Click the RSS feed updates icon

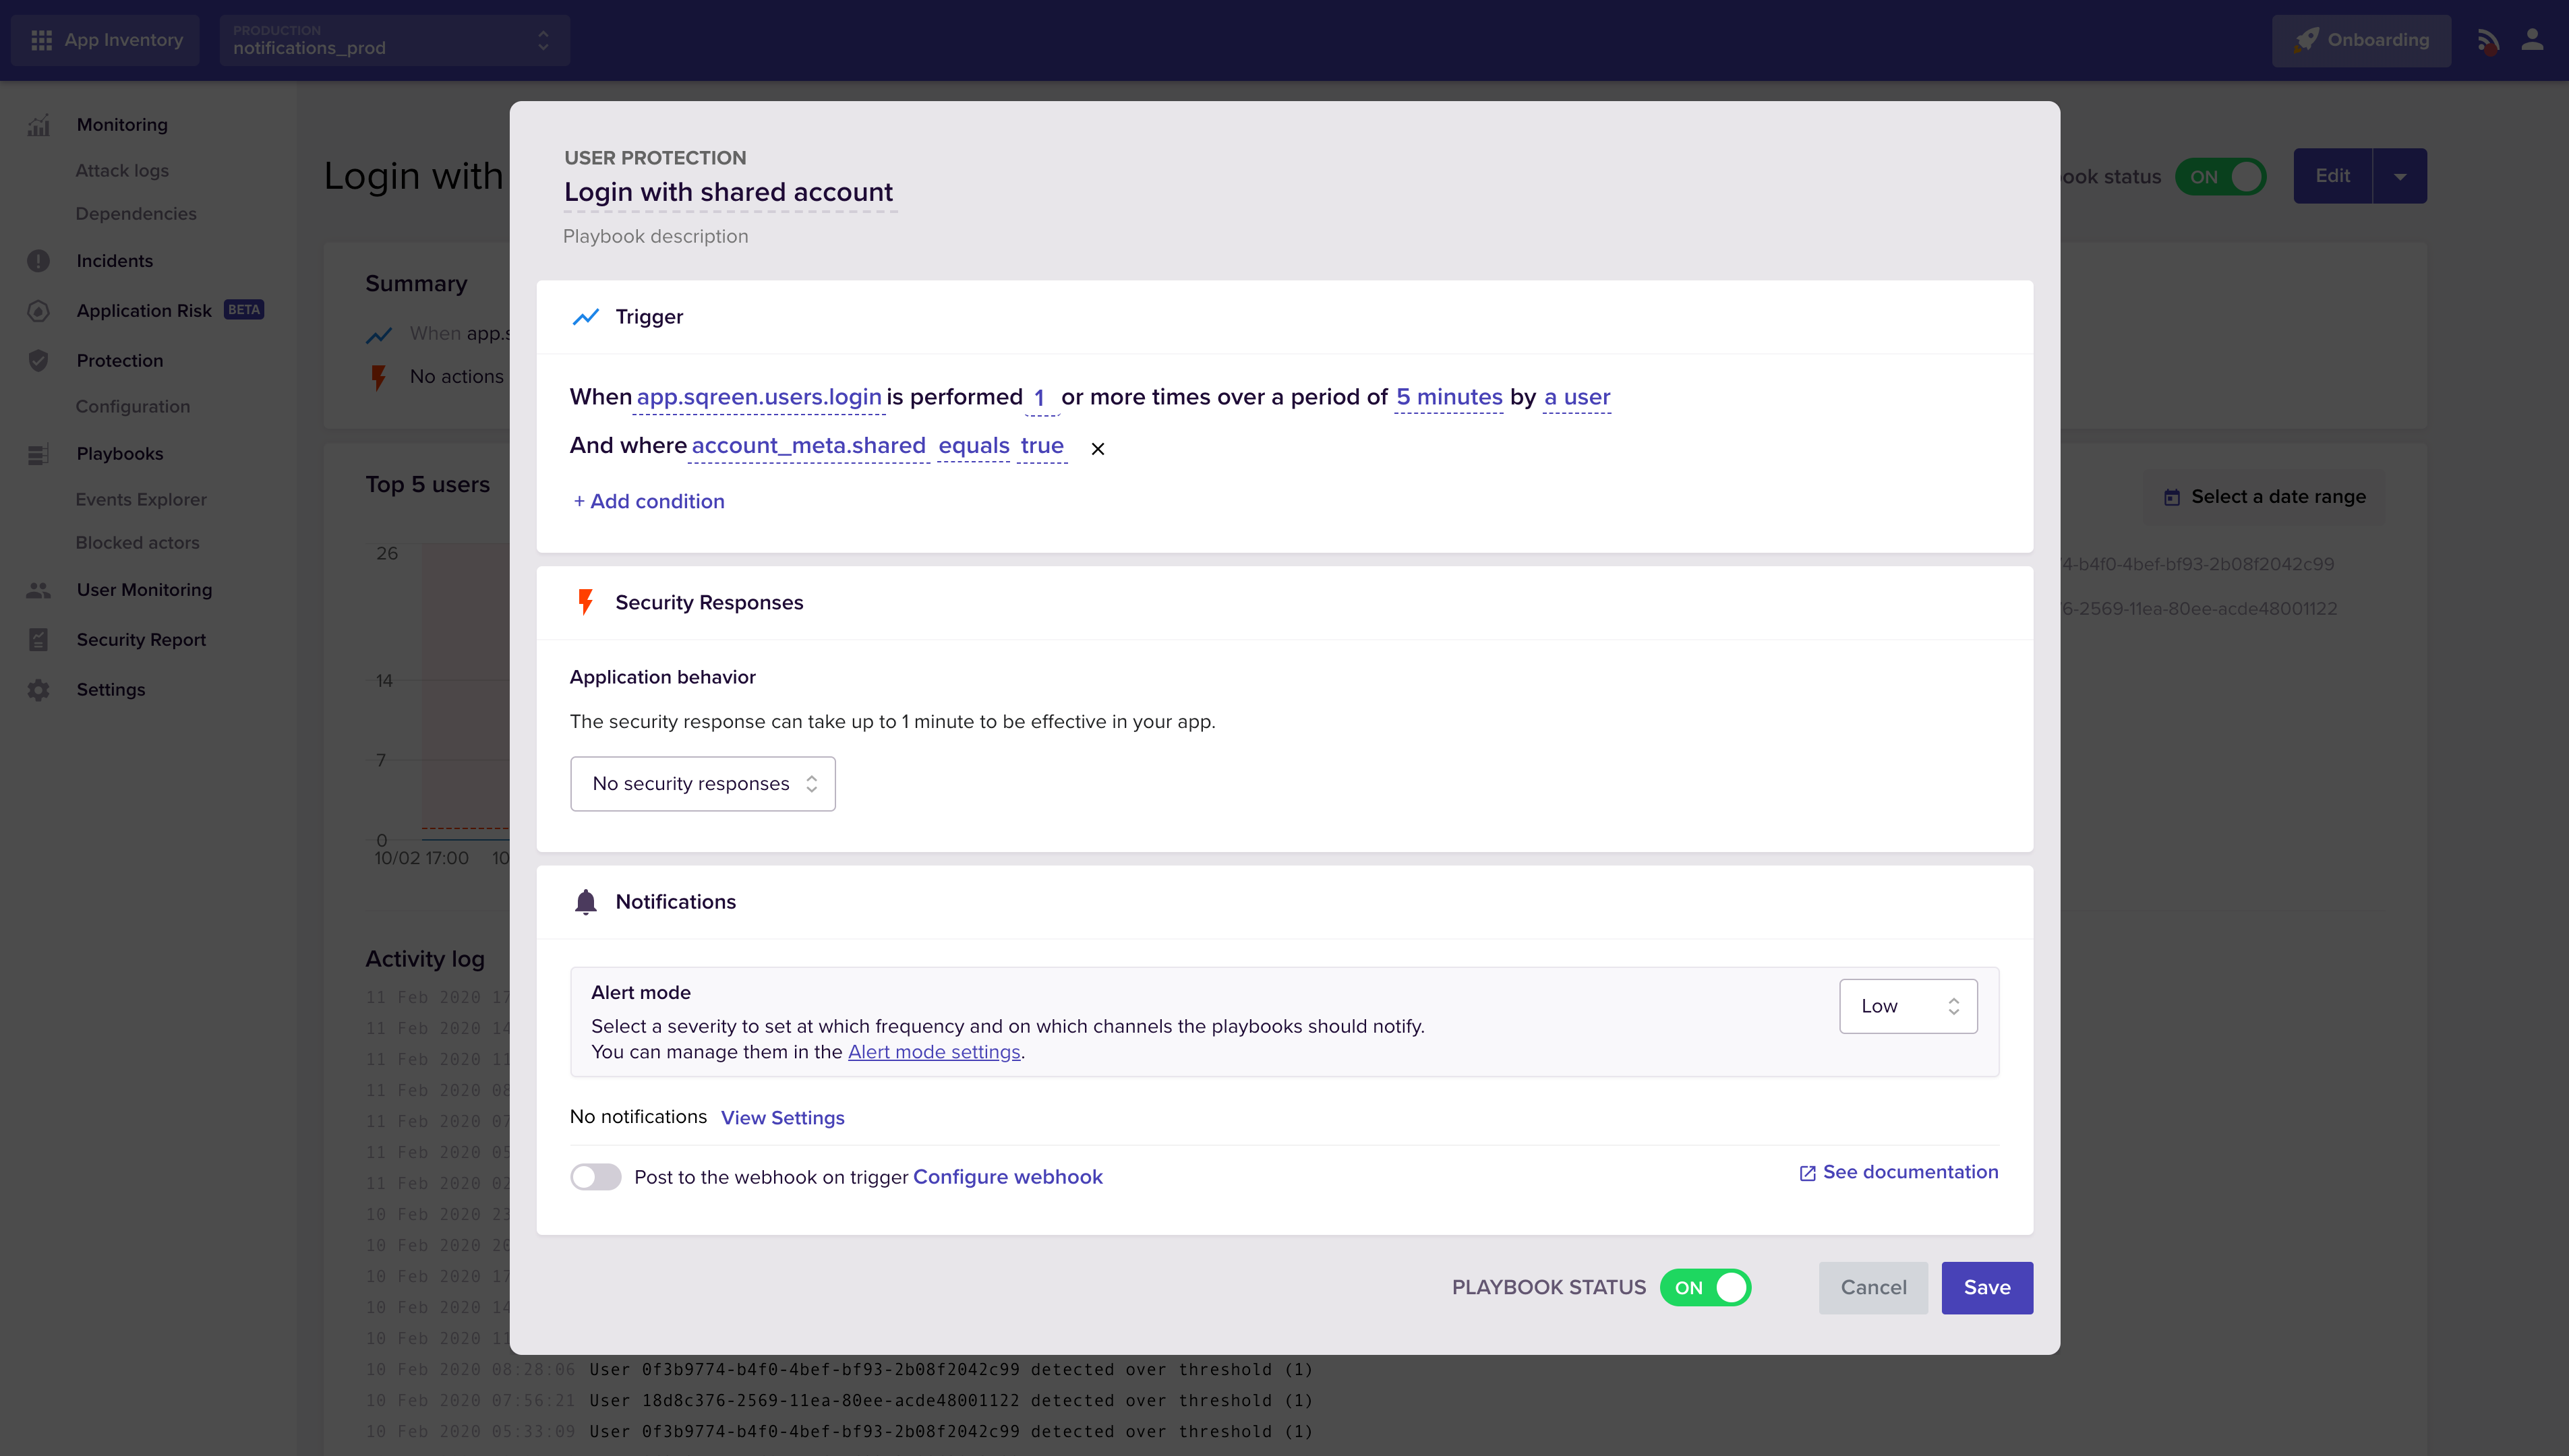point(2487,41)
